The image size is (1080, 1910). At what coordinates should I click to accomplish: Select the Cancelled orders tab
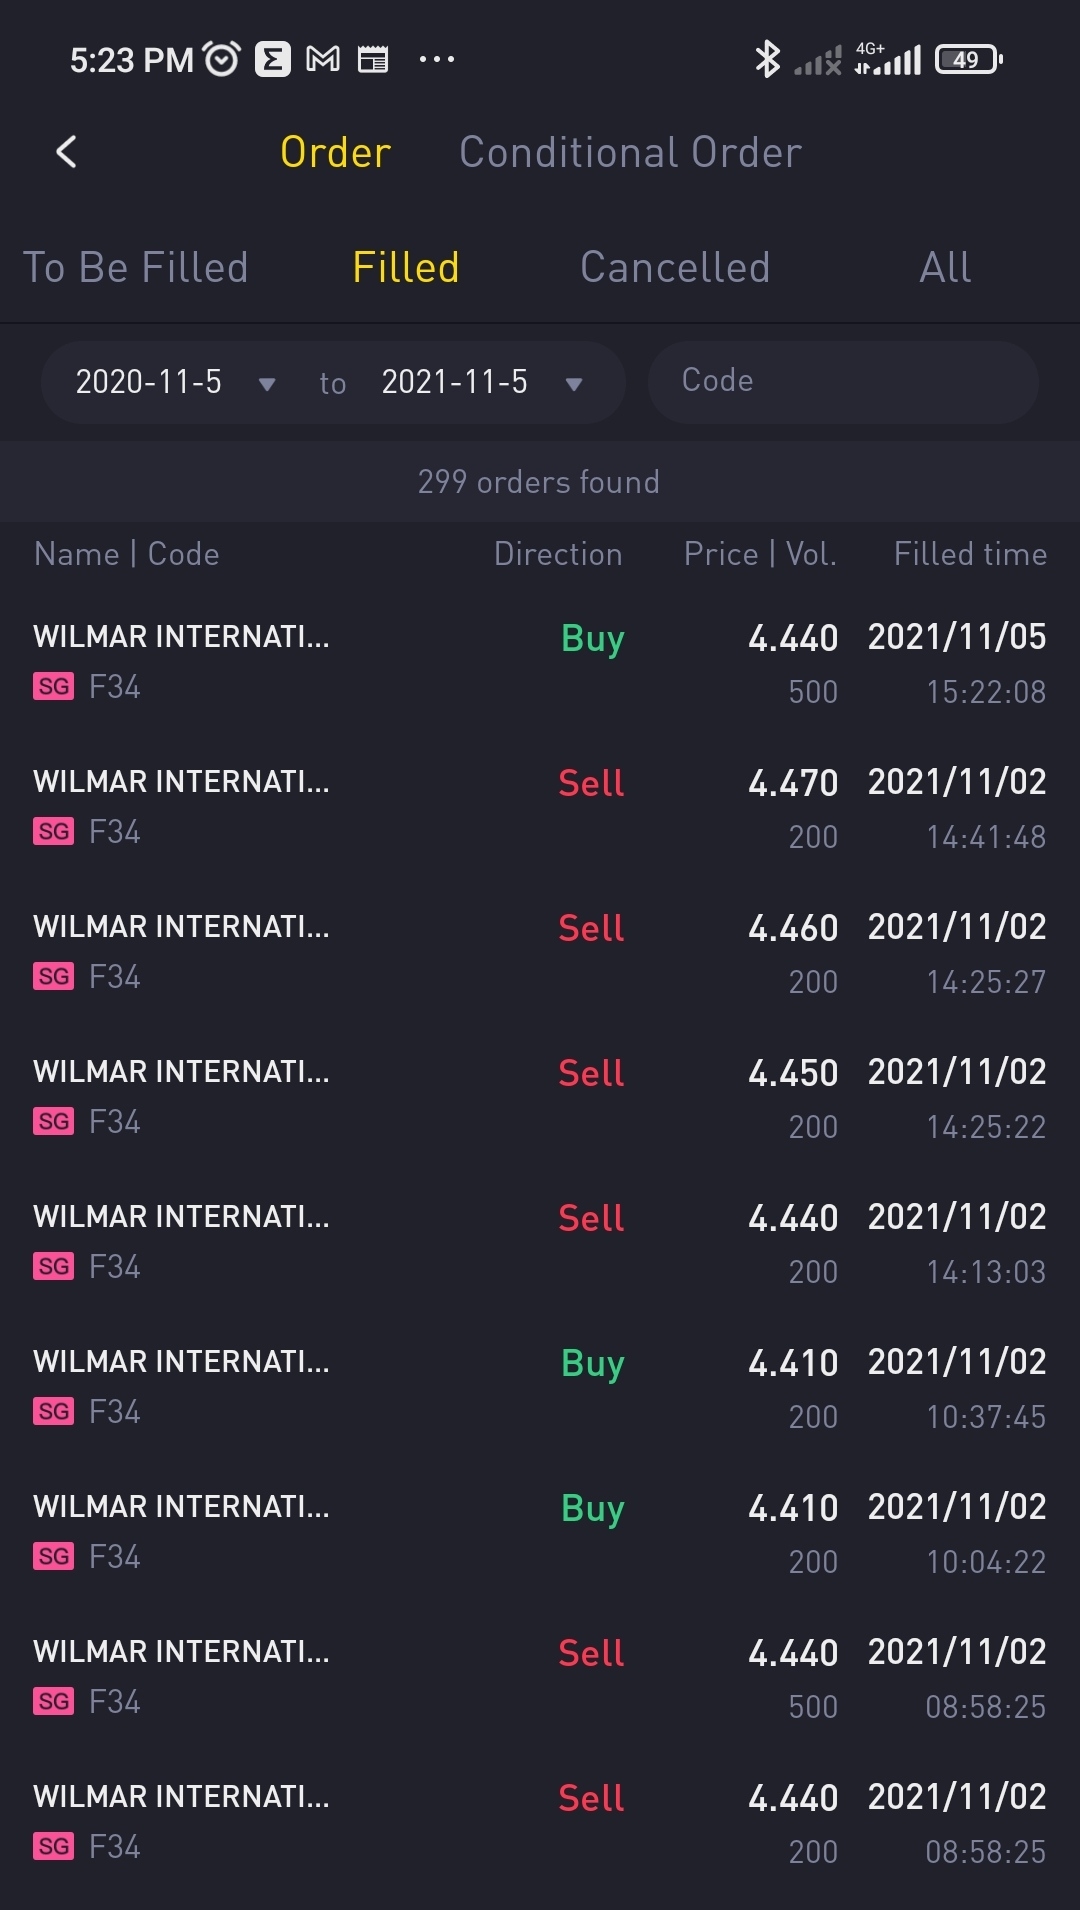pyautogui.click(x=675, y=267)
